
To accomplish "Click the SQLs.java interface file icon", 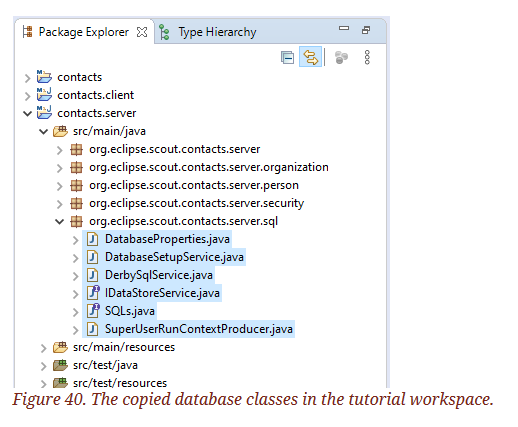I will (93, 310).
